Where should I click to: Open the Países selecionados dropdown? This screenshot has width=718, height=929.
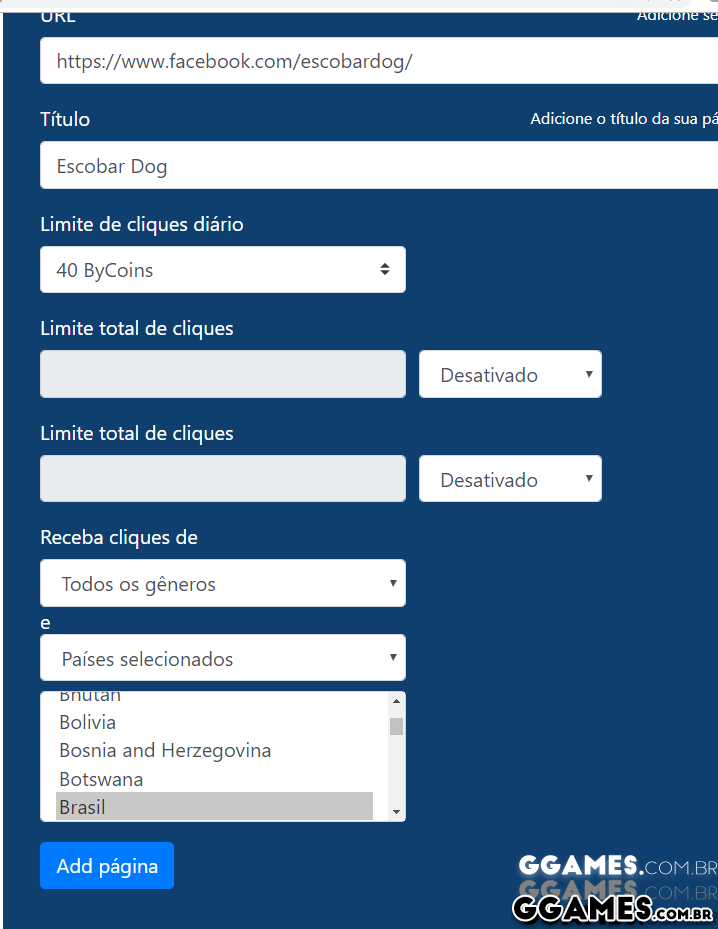[x=222, y=659]
